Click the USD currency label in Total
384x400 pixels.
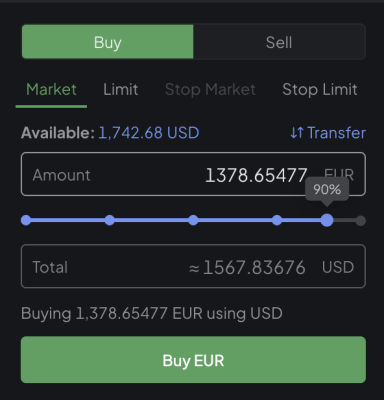point(338,267)
